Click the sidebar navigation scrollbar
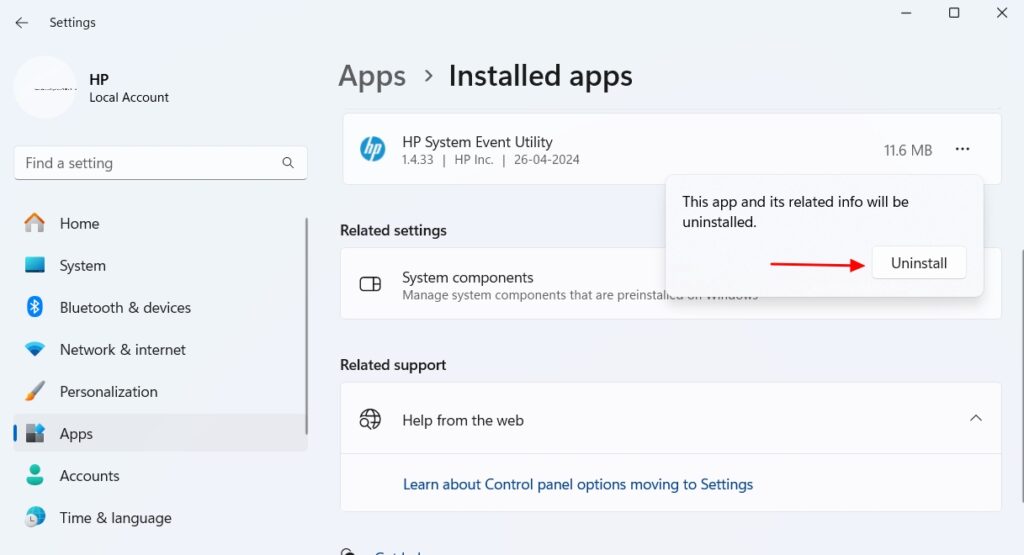Viewport: 1024px width, 555px height. click(x=306, y=326)
